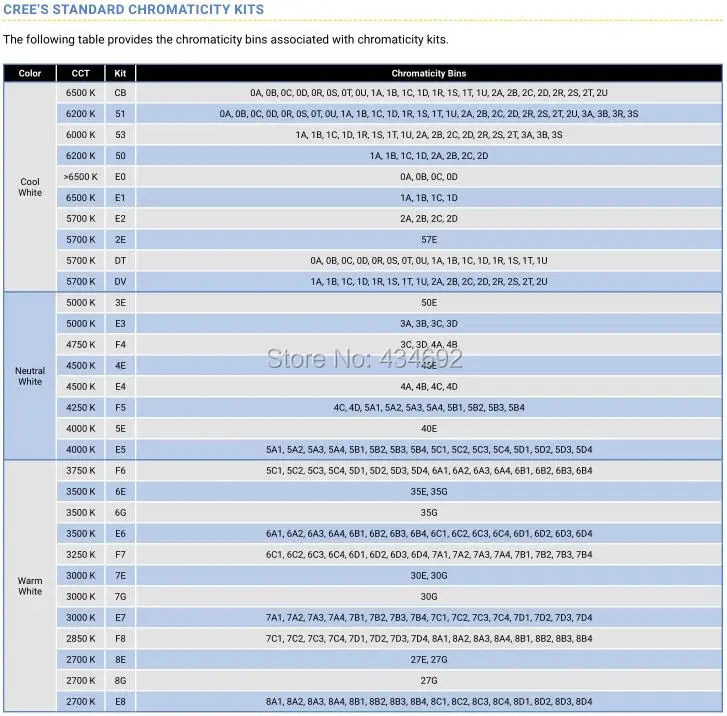Select bins "3A, 3B, 3C, 3D"

429,324
